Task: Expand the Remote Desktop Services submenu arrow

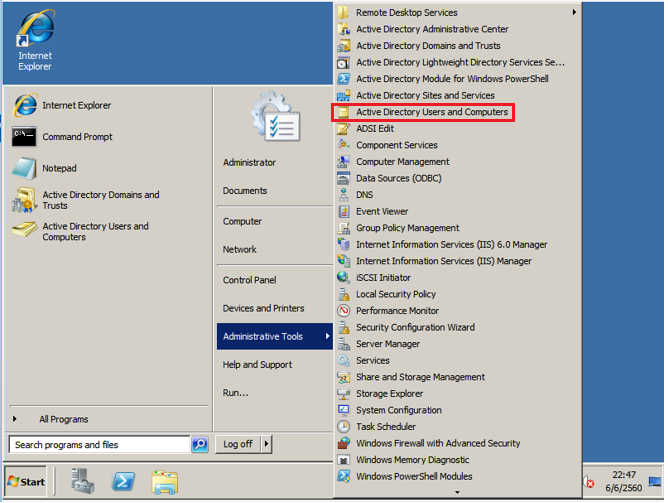Action: (x=574, y=12)
